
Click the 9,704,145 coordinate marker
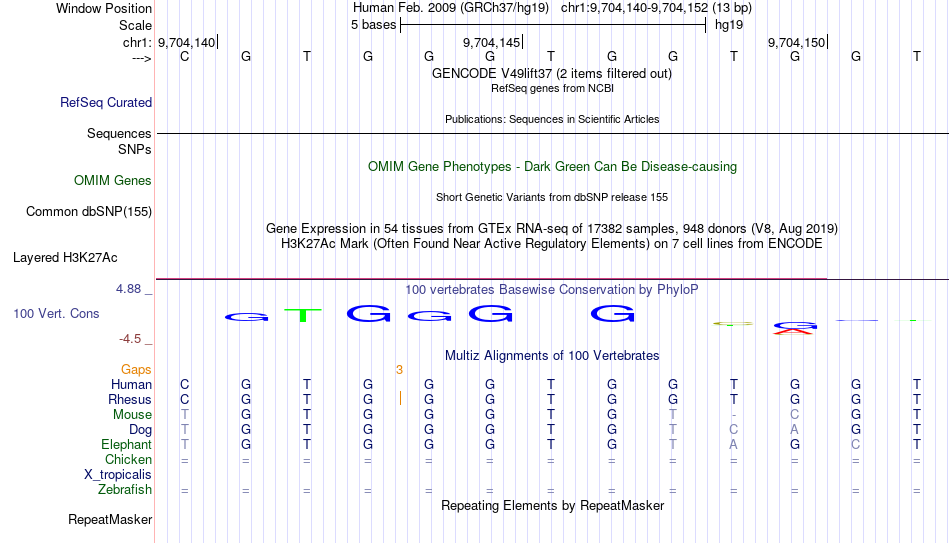[491, 42]
